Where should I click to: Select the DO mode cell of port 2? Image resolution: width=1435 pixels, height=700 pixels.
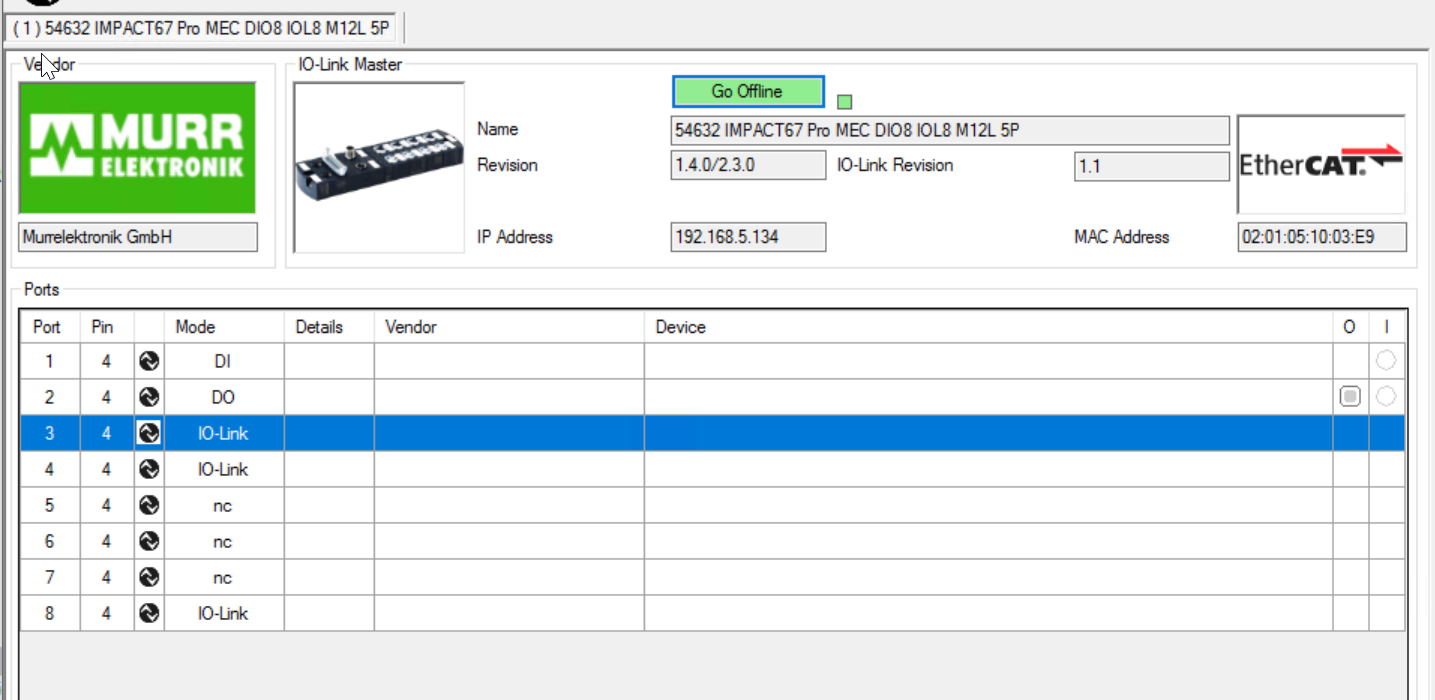[x=224, y=397]
